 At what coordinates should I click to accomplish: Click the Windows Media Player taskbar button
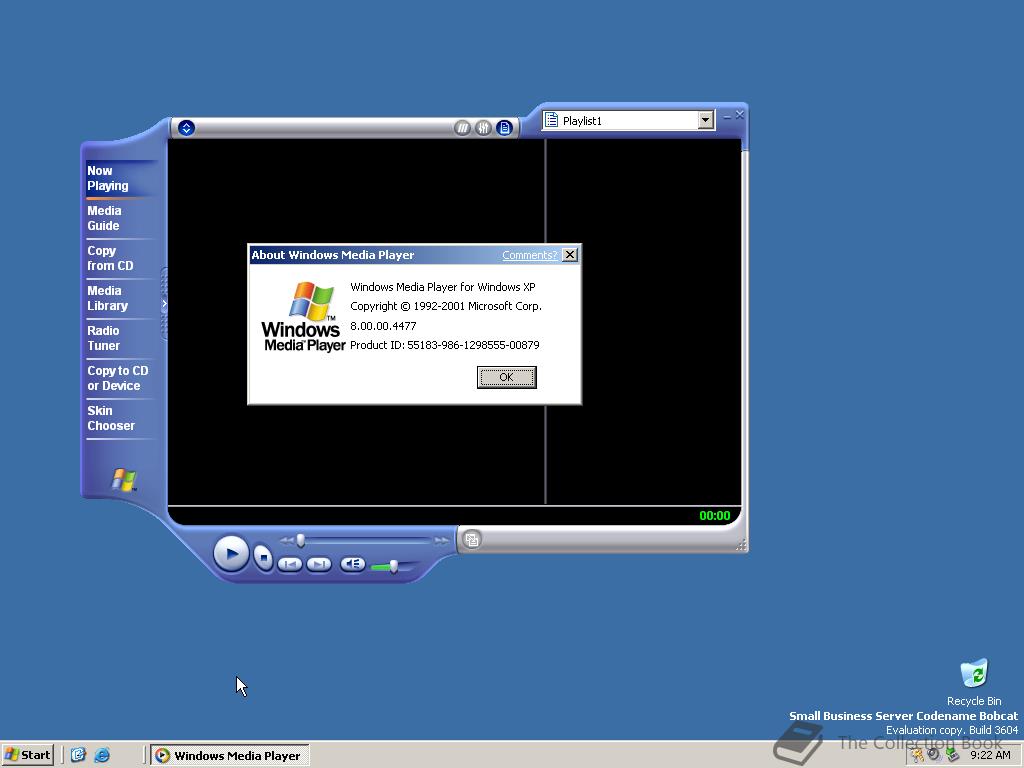tap(230, 756)
